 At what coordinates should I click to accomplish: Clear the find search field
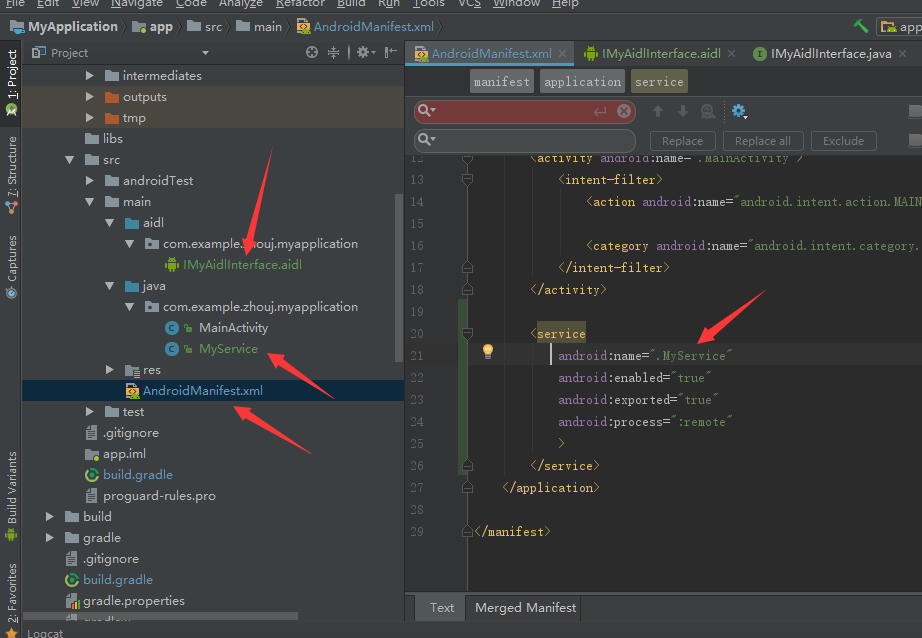(x=625, y=111)
